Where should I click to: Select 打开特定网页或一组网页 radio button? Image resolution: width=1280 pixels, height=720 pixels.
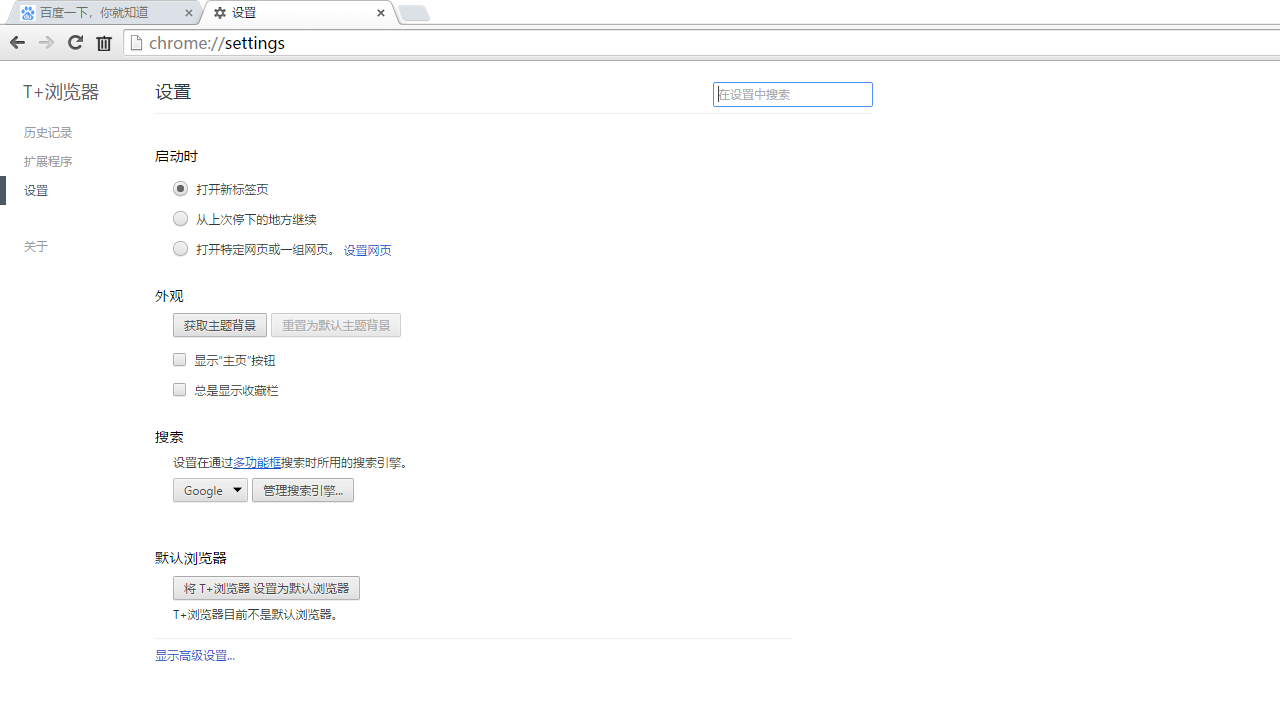[x=180, y=249]
